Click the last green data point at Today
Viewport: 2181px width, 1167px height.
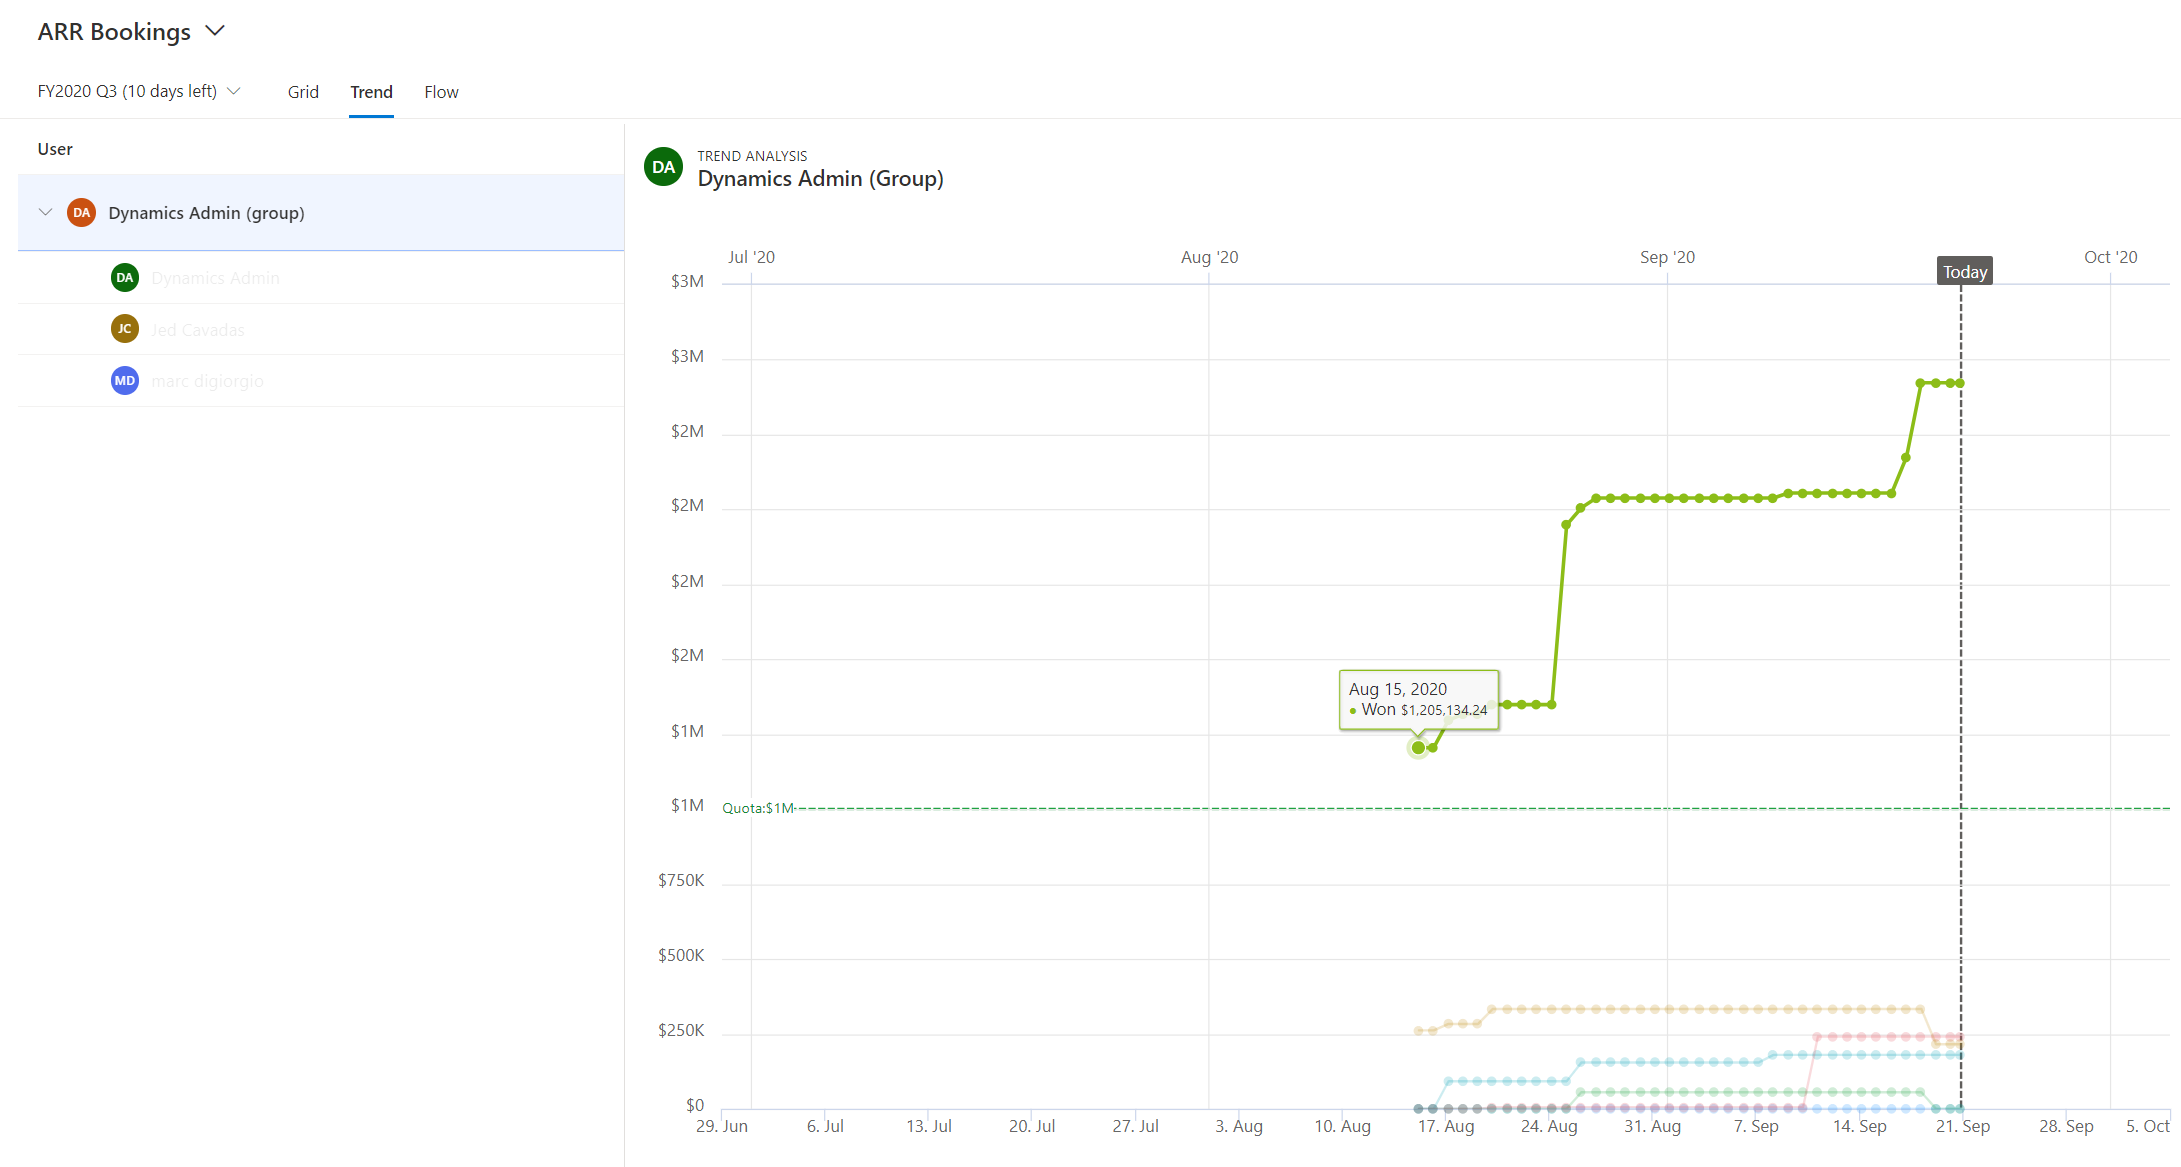click(x=1961, y=383)
